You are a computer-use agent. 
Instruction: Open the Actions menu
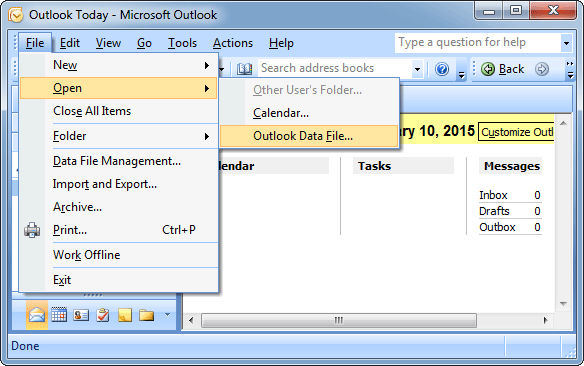233,43
